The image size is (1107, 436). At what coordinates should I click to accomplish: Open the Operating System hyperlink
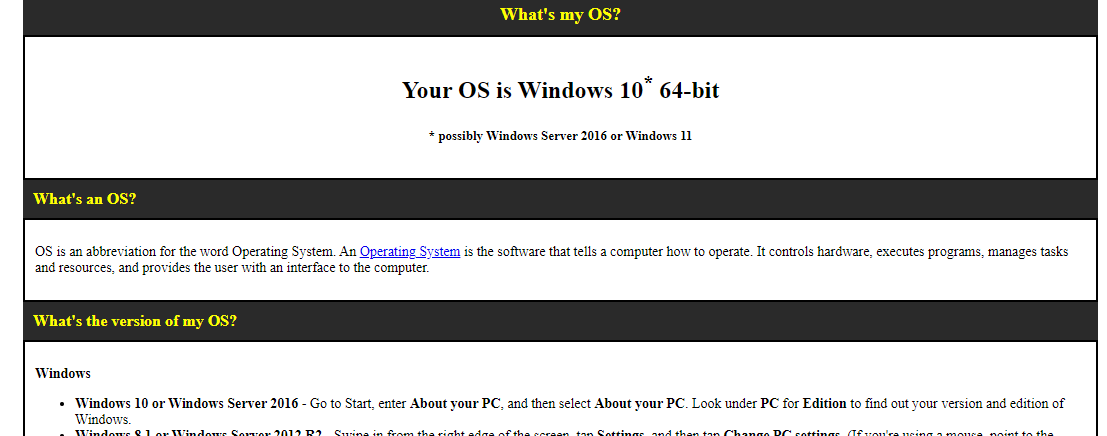(410, 252)
